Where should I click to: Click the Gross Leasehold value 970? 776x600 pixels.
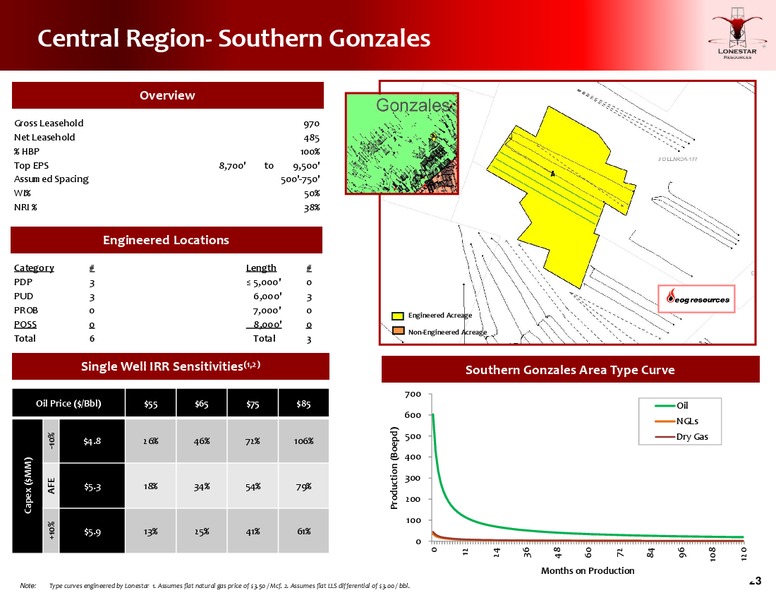click(311, 123)
